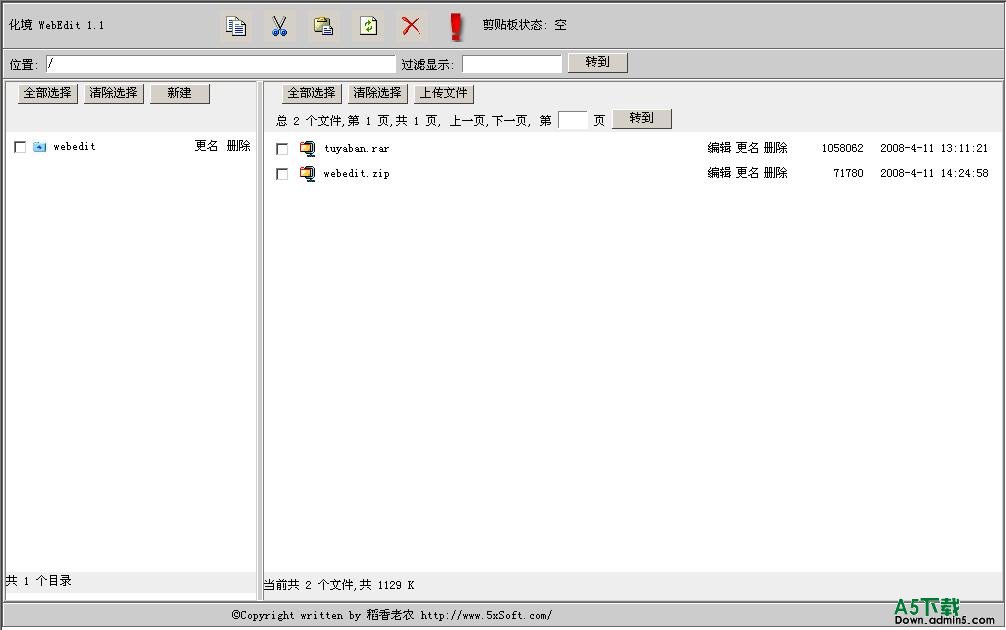This screenshot has width=1006, height=630.
Task: Click the Cut scissors icon
Action: tap(279, 26)
